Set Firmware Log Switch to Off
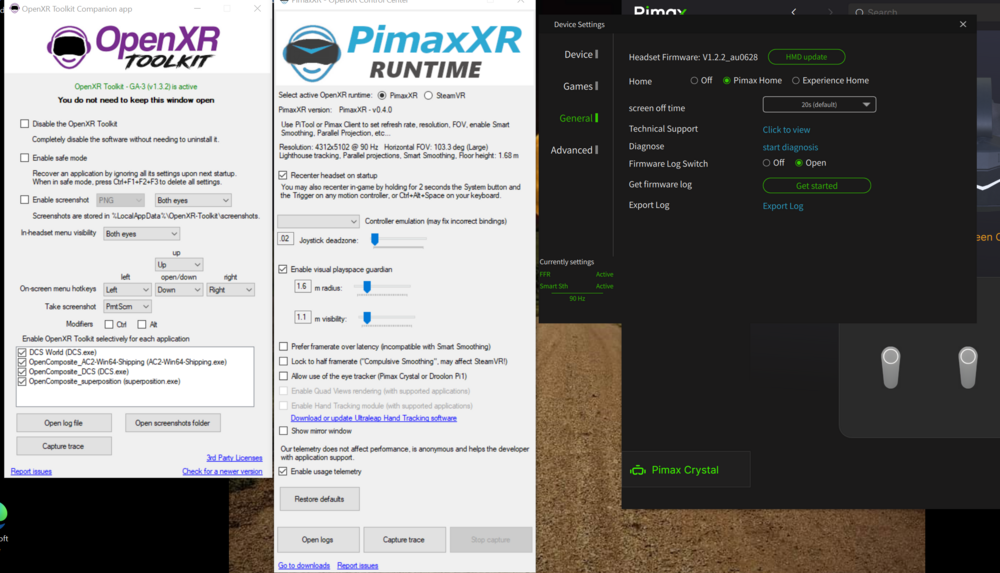This screenshot has height=573, width=1000. click(766, 163)
